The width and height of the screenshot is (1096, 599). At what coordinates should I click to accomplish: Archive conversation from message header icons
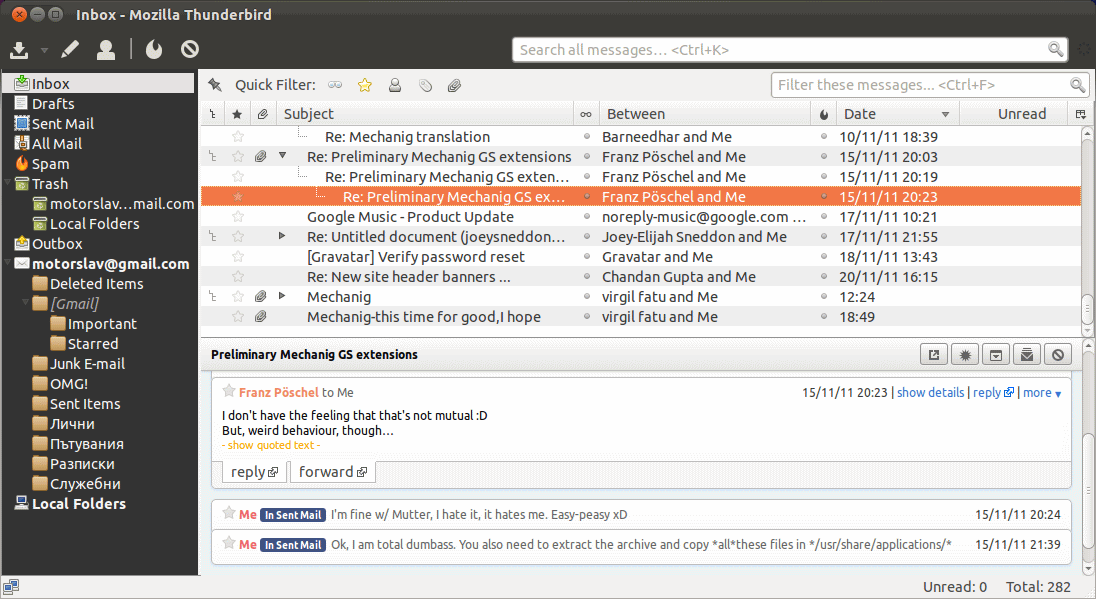pyautogui.click(x=996, y=354)
